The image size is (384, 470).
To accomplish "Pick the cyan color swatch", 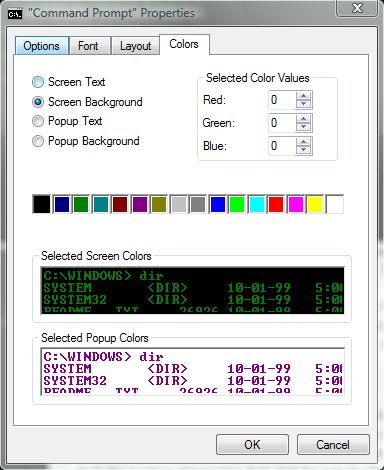I will coord(257,204).
